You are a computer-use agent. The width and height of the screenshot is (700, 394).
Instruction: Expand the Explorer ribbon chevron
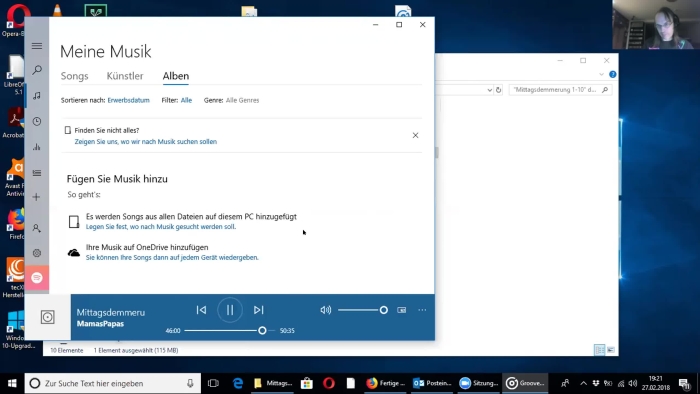(601, 75)
